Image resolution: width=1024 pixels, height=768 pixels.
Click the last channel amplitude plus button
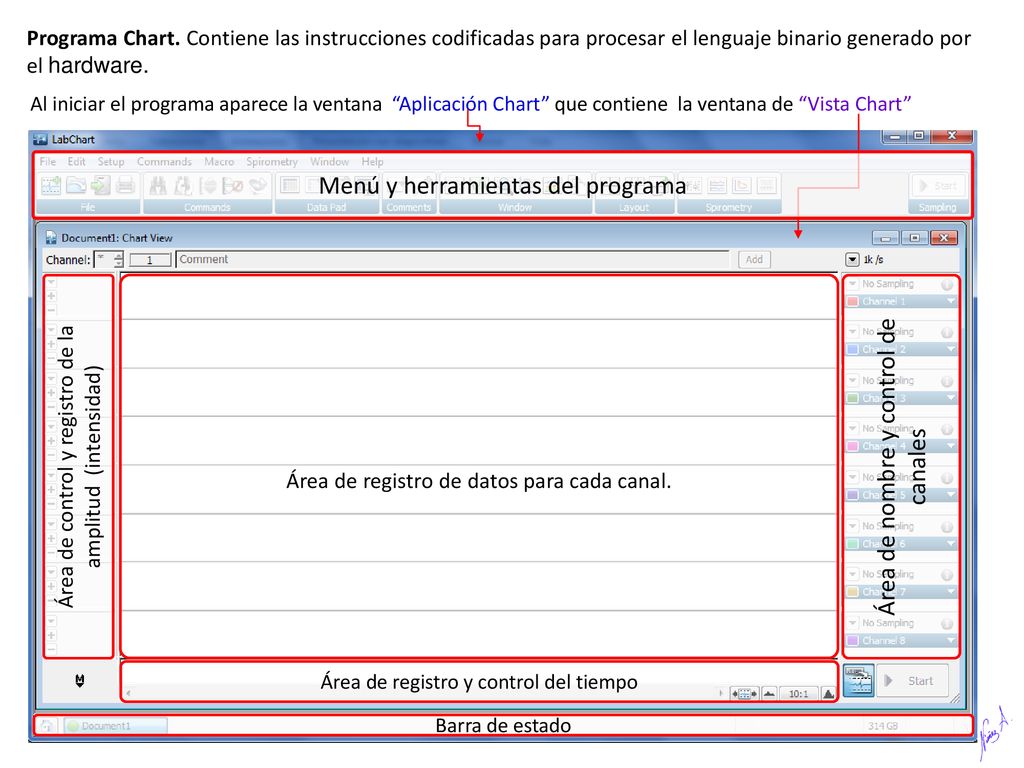52,635
